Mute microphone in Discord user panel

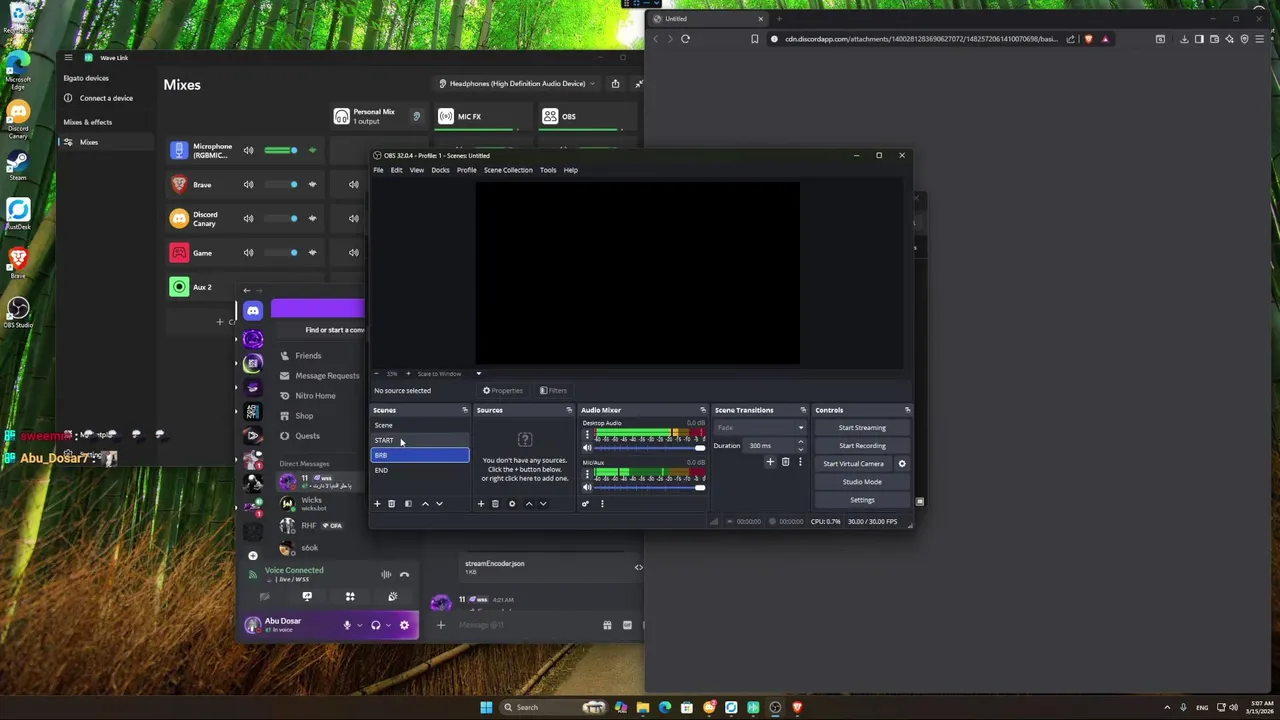tap(347, 625)
